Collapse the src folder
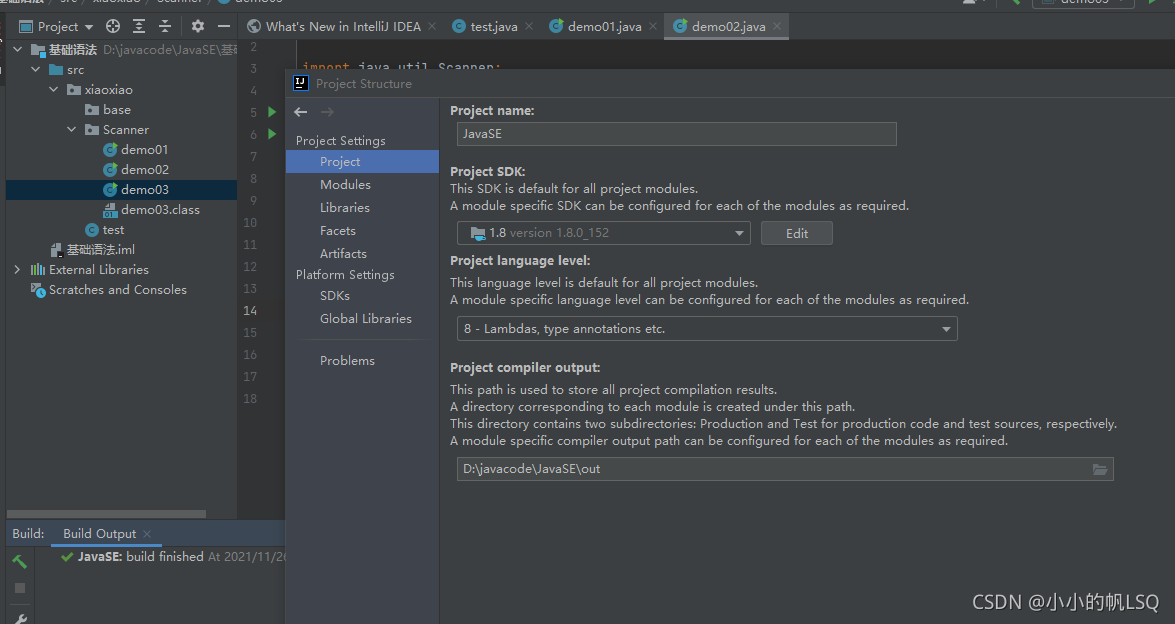 click(35, 70)
